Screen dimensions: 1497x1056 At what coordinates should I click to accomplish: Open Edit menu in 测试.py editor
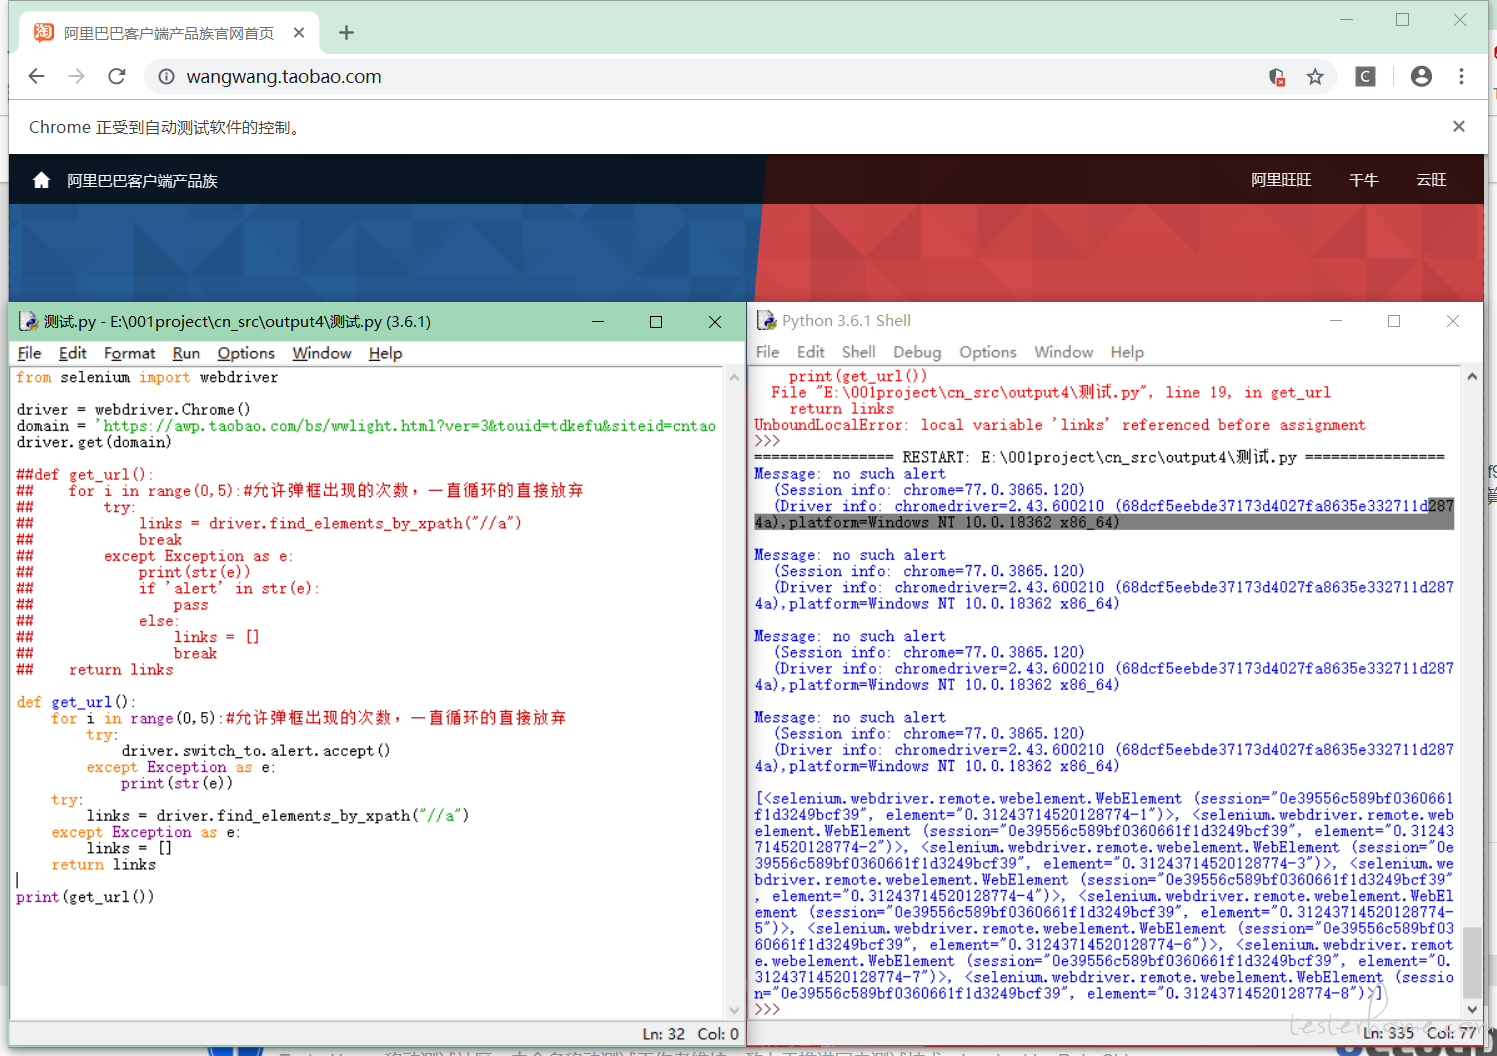click(x=72, y=353)
